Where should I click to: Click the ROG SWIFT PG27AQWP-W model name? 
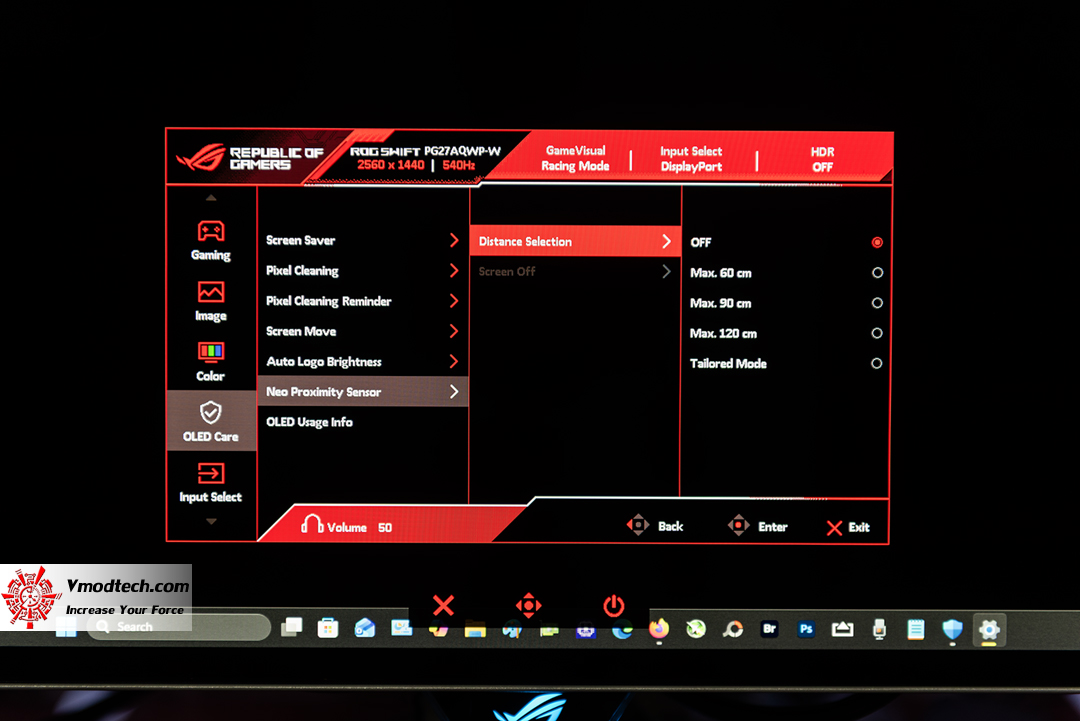425,151
